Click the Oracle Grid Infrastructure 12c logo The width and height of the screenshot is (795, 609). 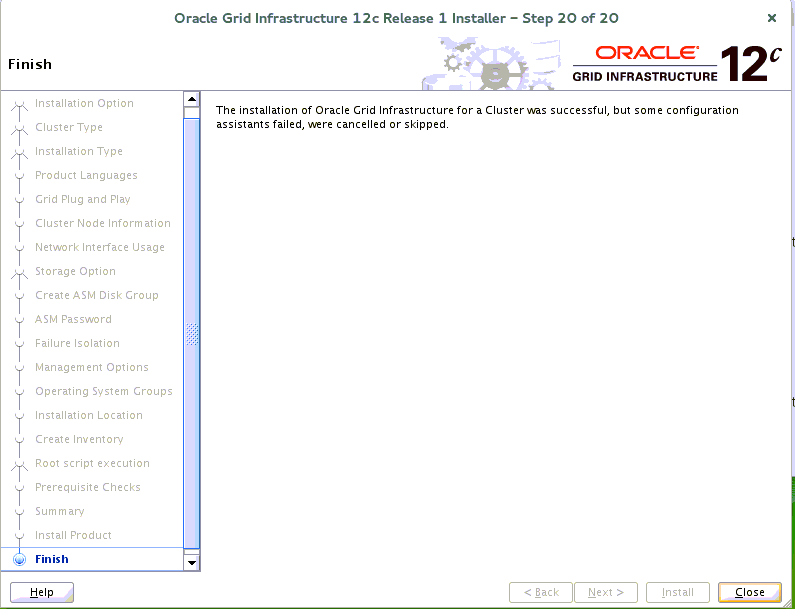677,64
